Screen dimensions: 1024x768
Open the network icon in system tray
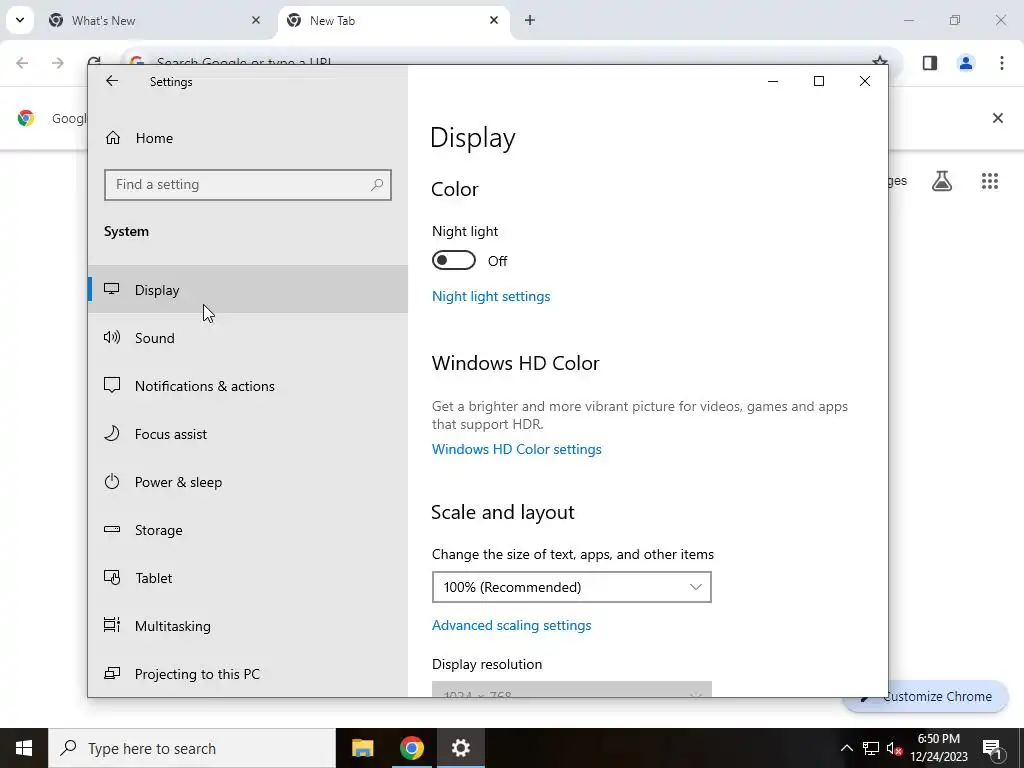871,748
